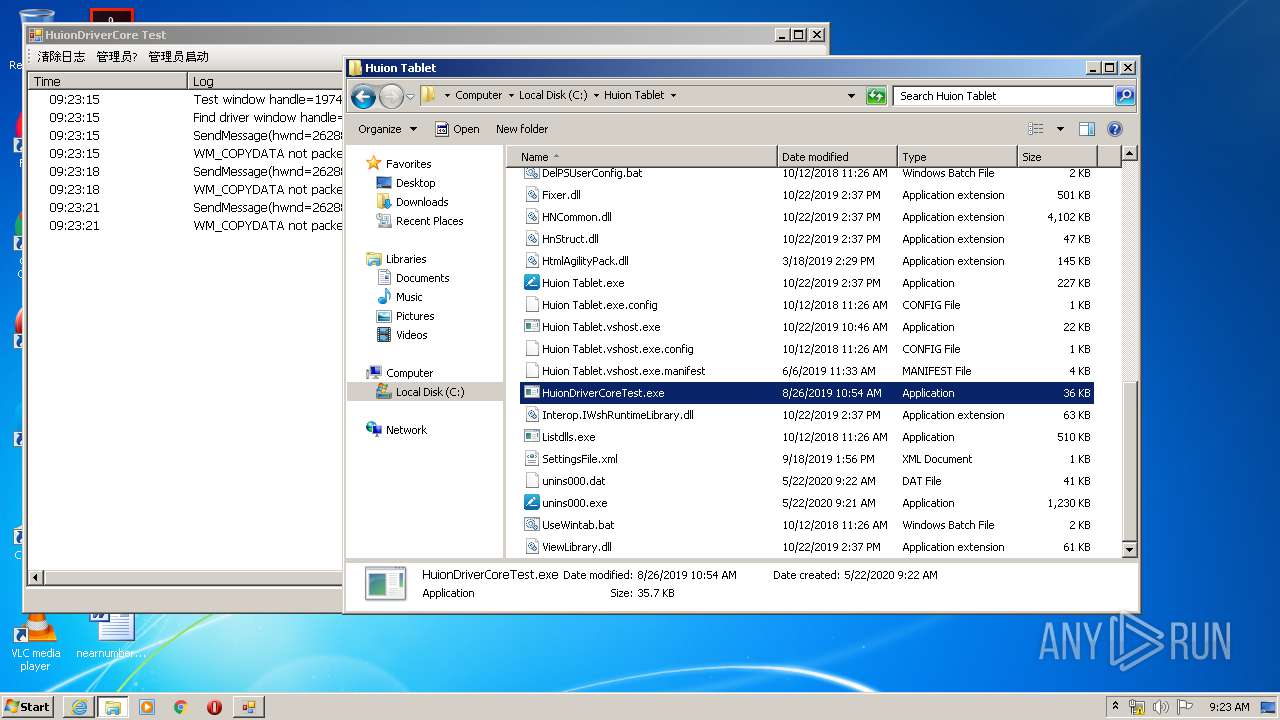Open Desktop under Favorites
This screenshot has height=720, width=1280.
(415, 183)
